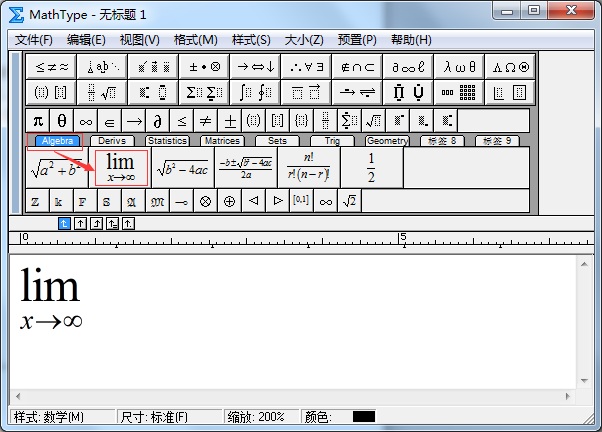Open the 视图(V) menu

click(x=139, y=40)
